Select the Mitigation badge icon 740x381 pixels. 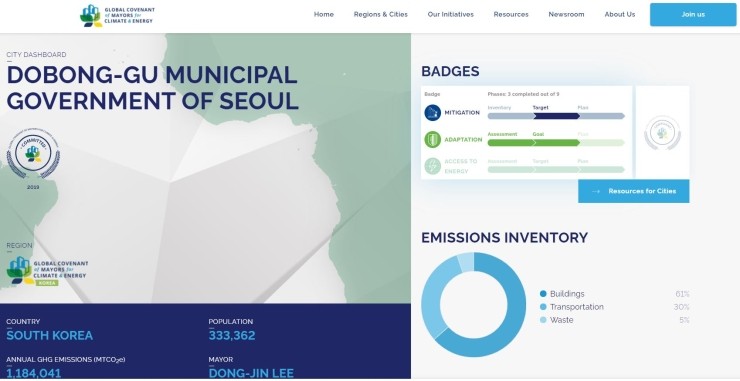tap(432, 113)
